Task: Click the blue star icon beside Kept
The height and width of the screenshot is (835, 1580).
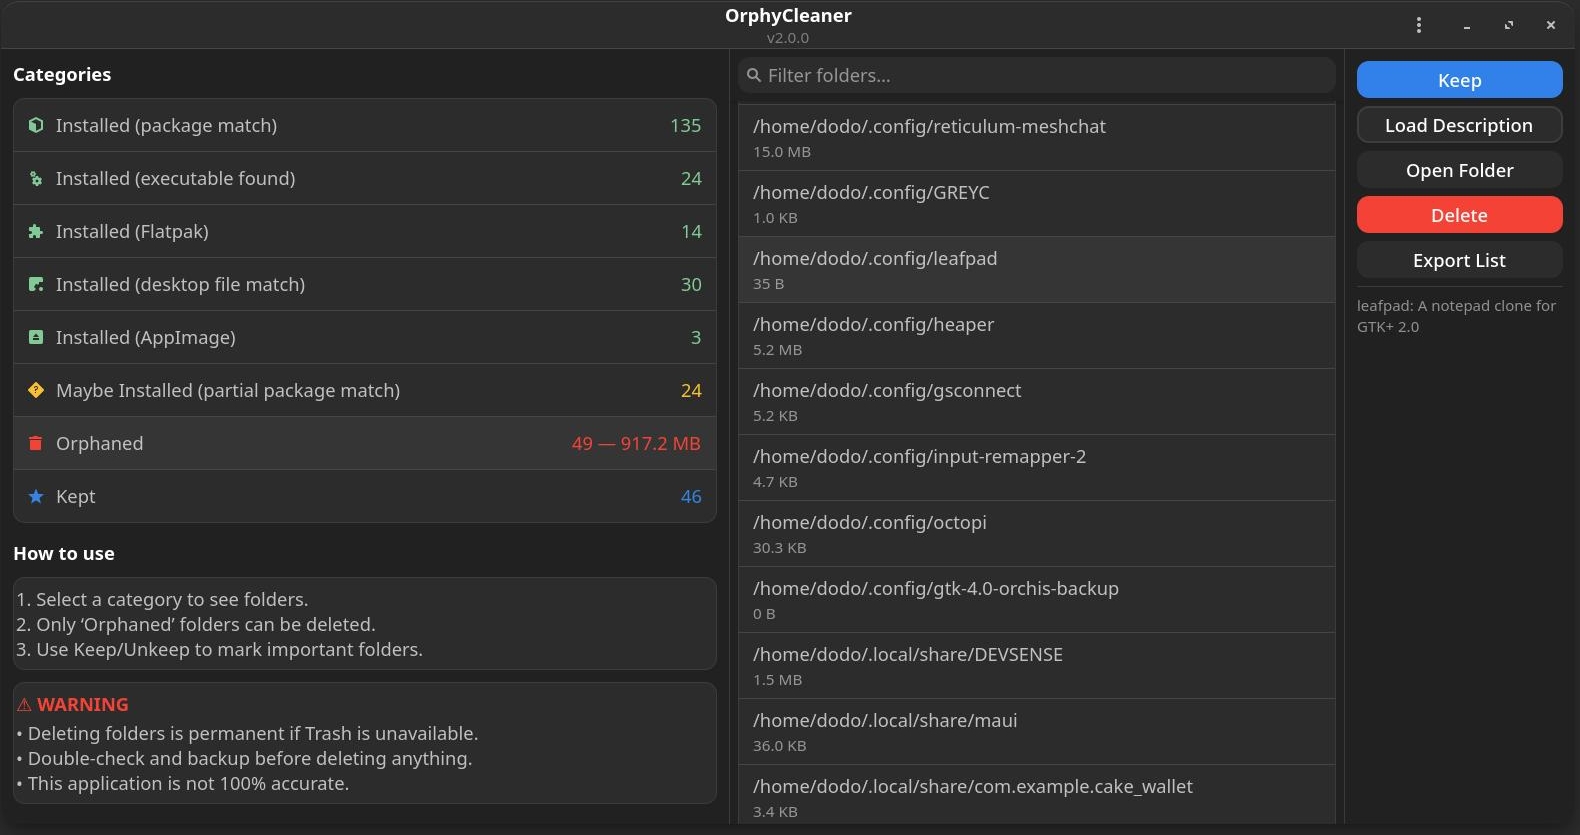Action: pos(36,496)
